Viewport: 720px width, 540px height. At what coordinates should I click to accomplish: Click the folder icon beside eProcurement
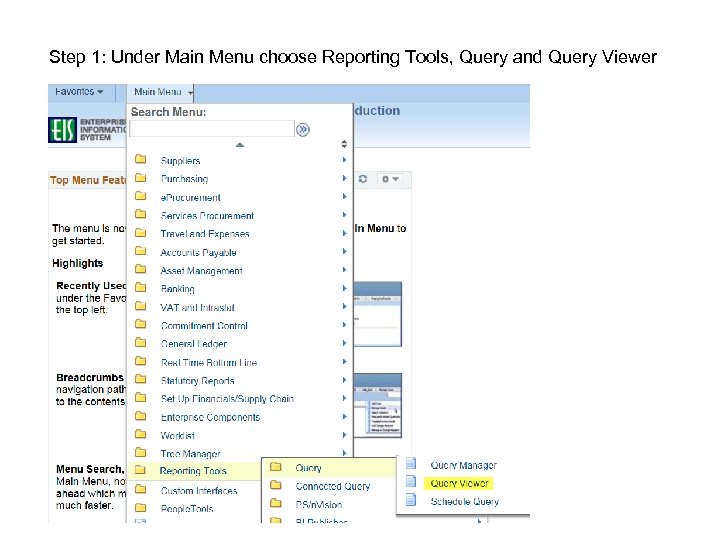(x=141, y=196)
